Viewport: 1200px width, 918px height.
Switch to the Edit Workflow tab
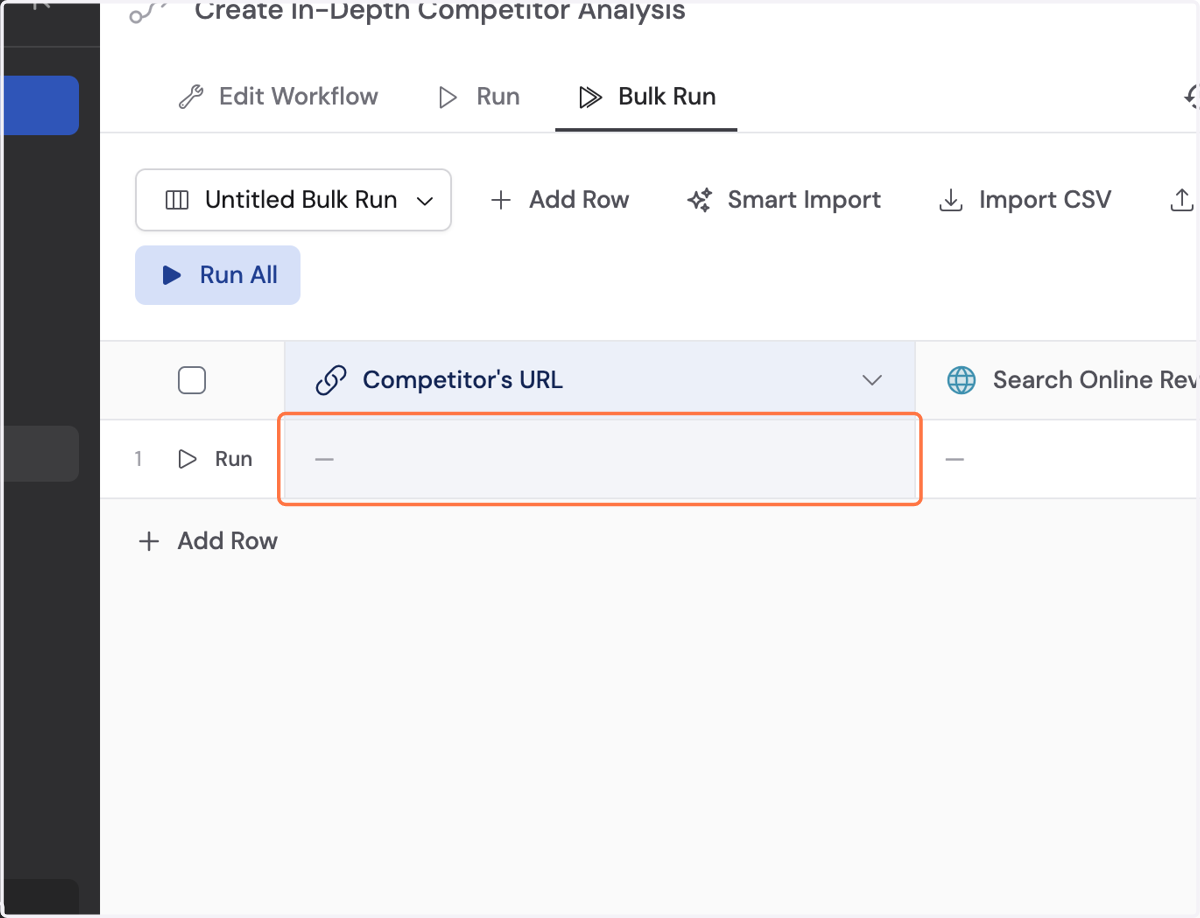[278, 97]
